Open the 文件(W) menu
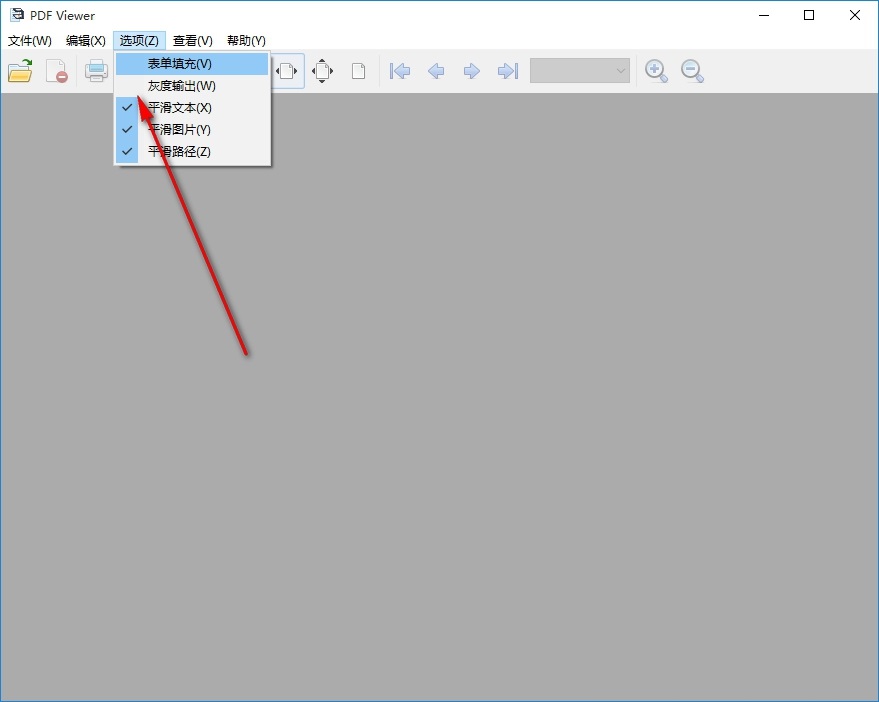The image size is (879, 702). pos(30,40)
